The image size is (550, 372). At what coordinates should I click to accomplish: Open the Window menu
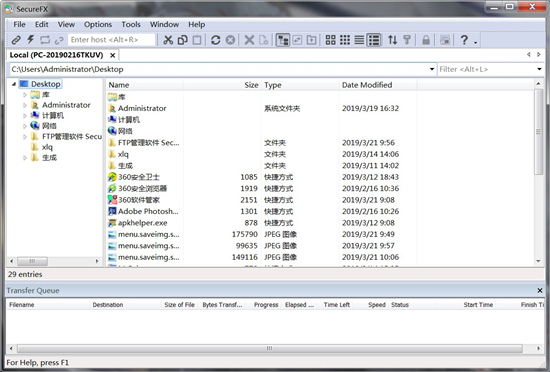[x=165, y=25]
